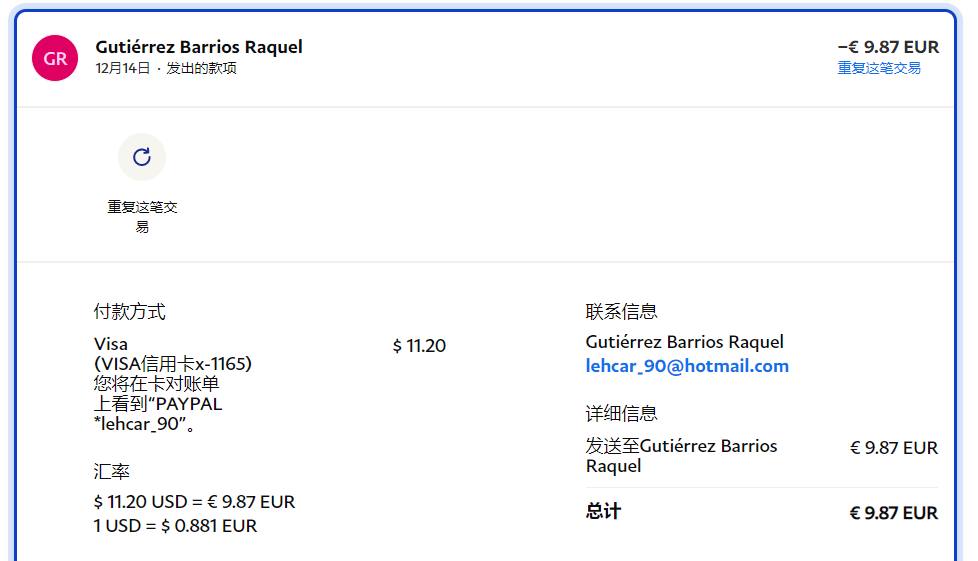Click the 总计 total label

pos(603,511)
